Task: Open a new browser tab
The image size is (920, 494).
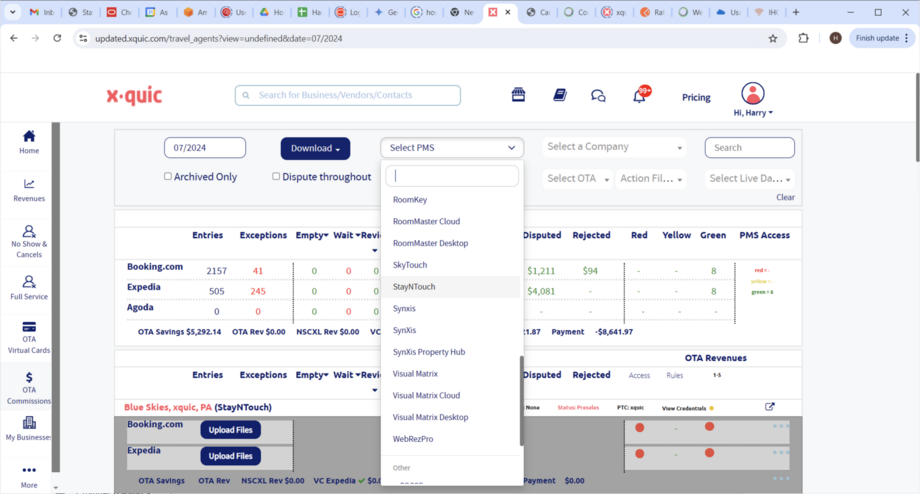Action: click(796, 12)
